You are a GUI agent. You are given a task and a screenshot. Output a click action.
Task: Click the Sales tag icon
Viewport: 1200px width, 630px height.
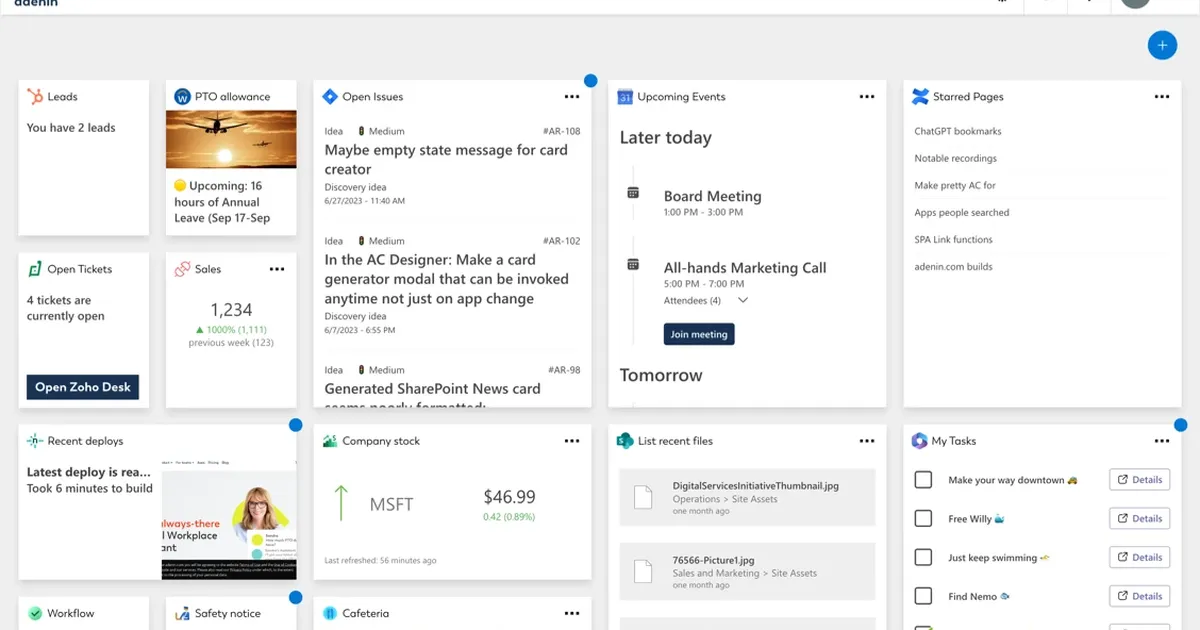coord(183,268)
